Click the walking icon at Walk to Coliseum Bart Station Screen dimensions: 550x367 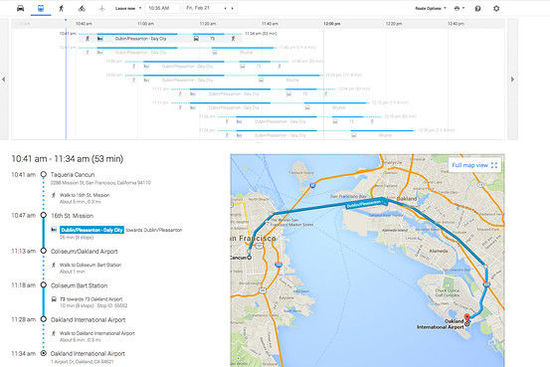click(54, 265)
